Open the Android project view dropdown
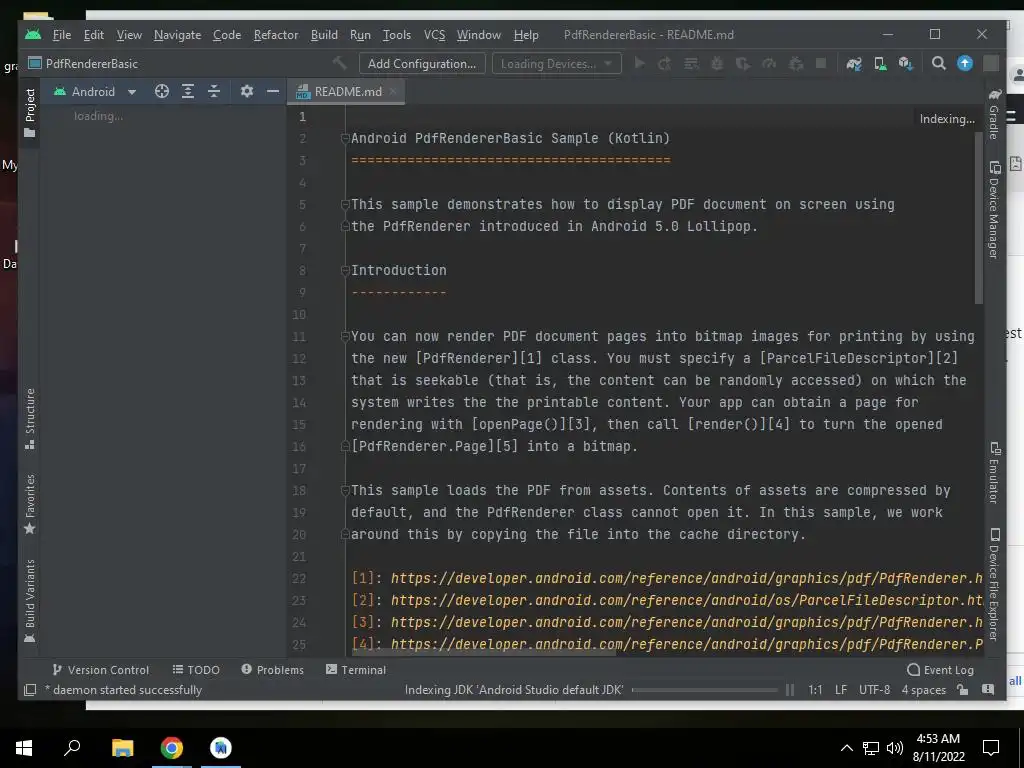 [x=95, y=92]
